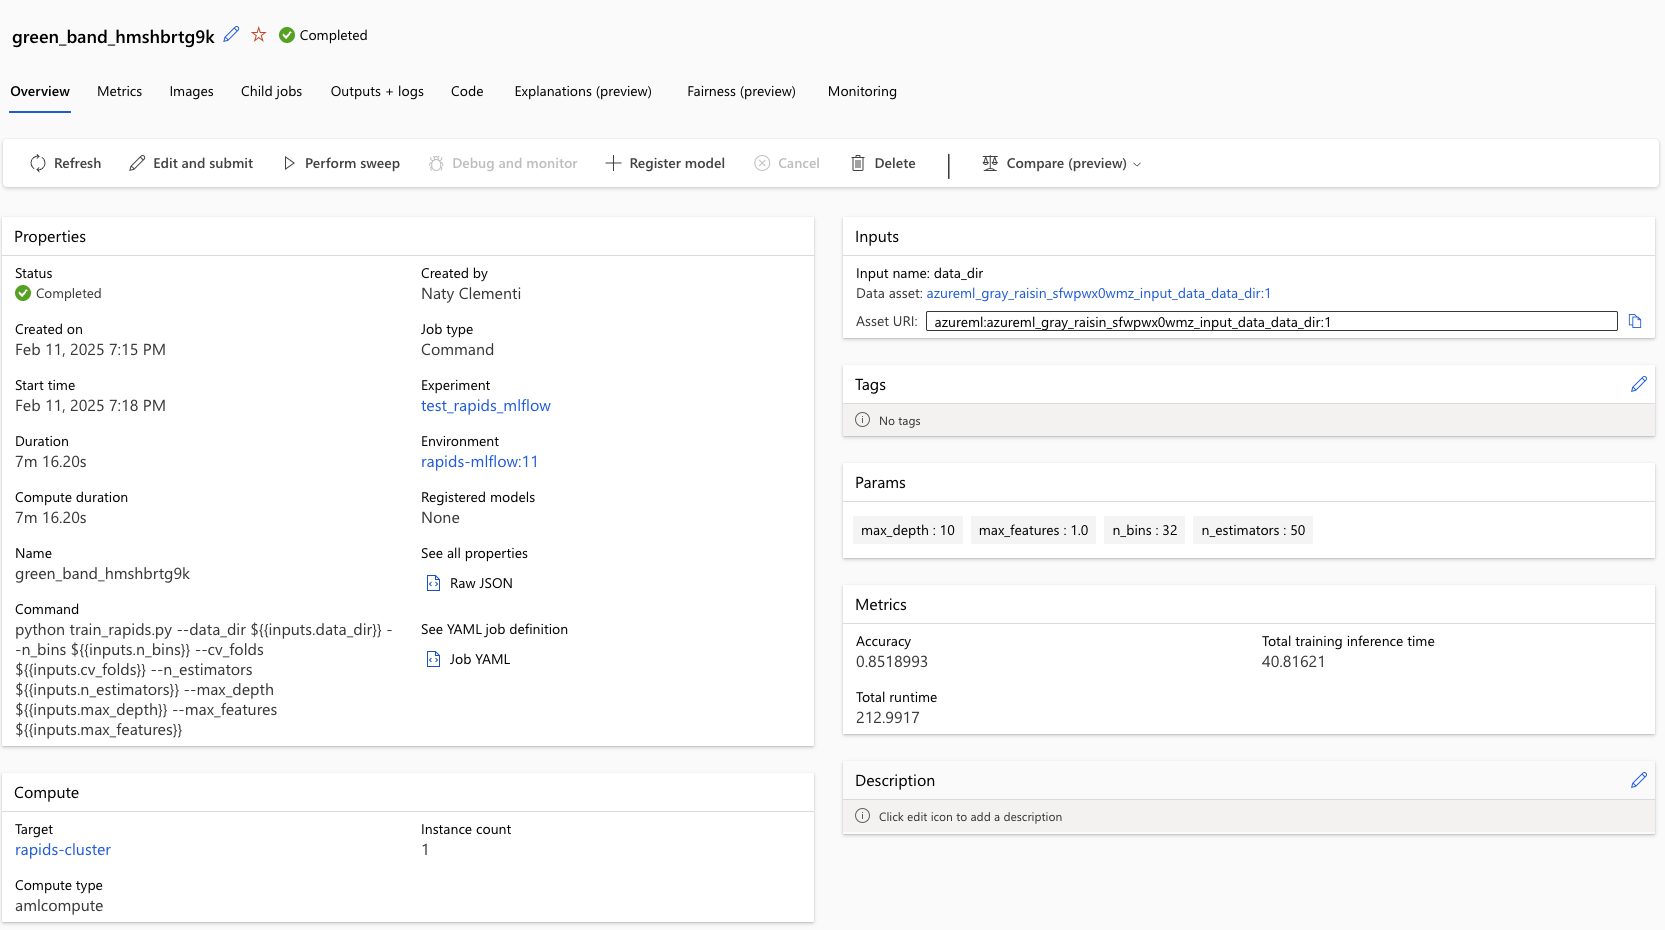Open the Outputs + logs tab
The width and height of the screenshot is (1665, 930).
pos(377,91)
